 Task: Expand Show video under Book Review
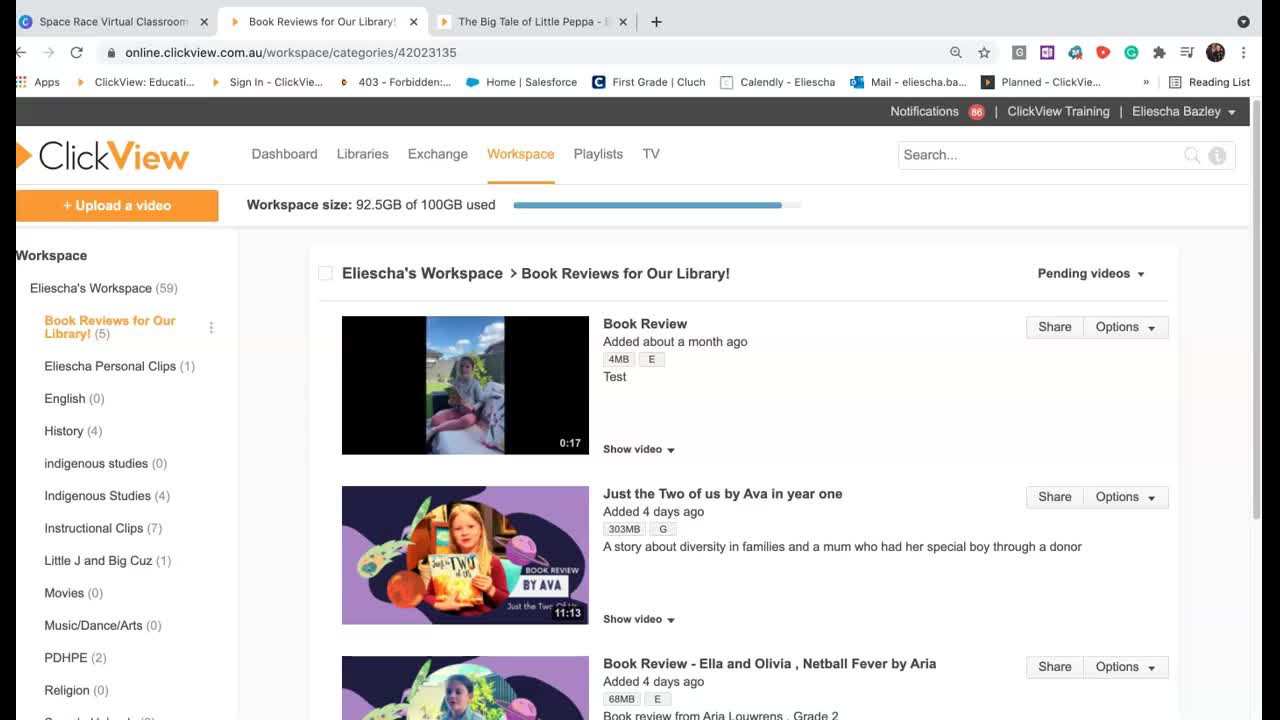coord(639,449)
